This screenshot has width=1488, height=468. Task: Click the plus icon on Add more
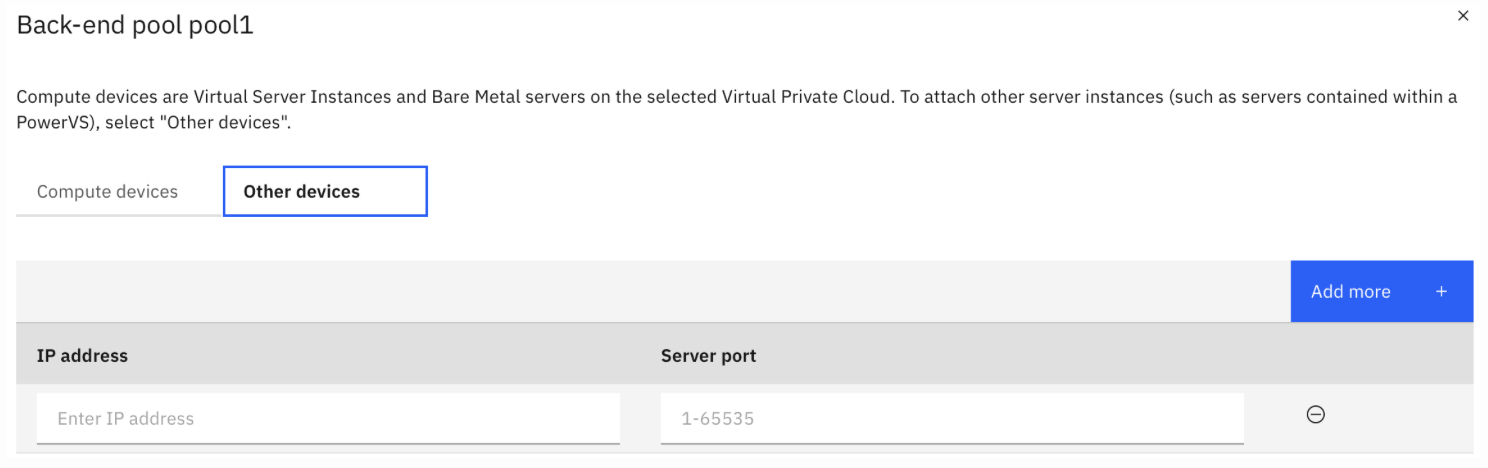(1441, 292)
